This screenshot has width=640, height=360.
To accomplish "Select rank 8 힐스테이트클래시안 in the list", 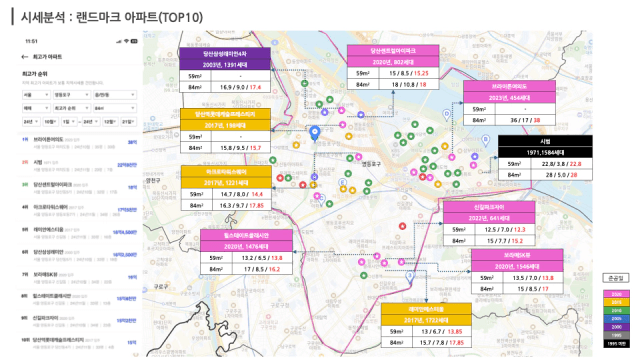I will (79, 299).
